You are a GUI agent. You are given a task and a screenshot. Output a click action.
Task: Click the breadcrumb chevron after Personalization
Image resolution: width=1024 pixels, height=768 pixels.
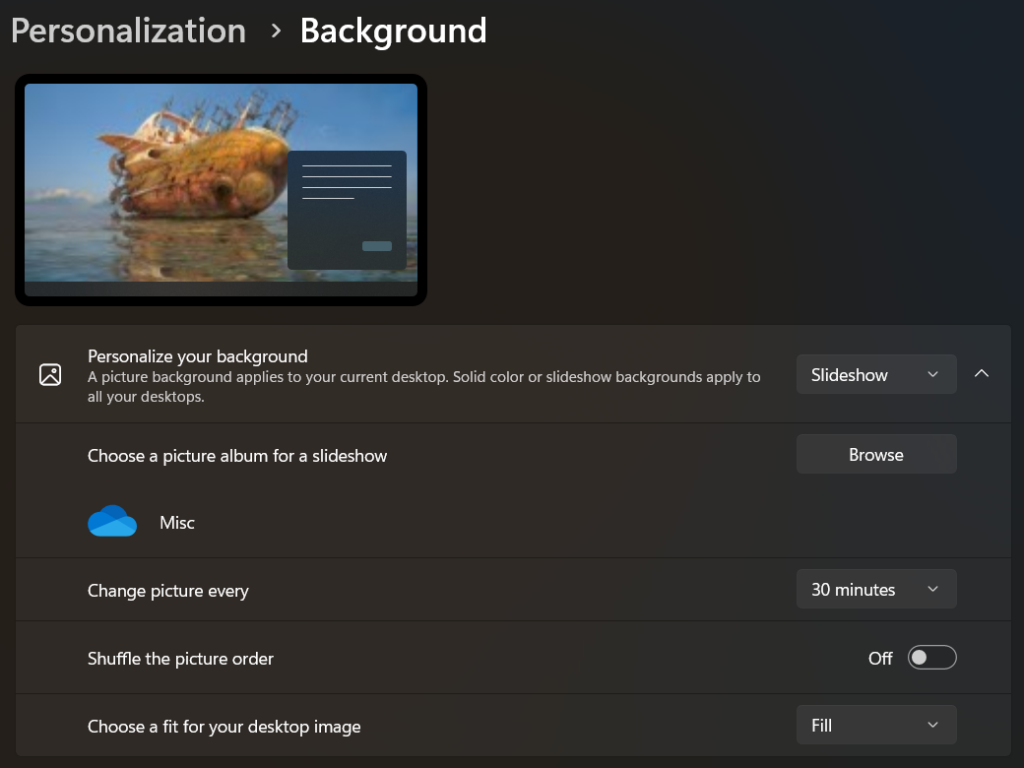[x=276, y=31]
